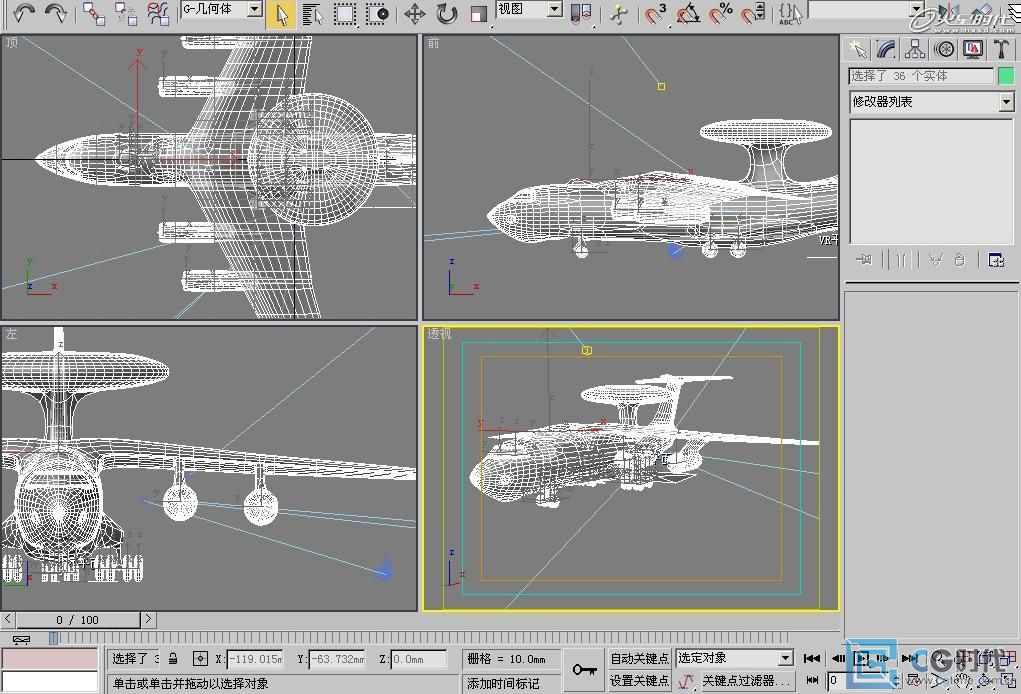Choose the Rectangular Selection Region tool
This screenshot has width=1021, height=694.
[x=344, y=14]
